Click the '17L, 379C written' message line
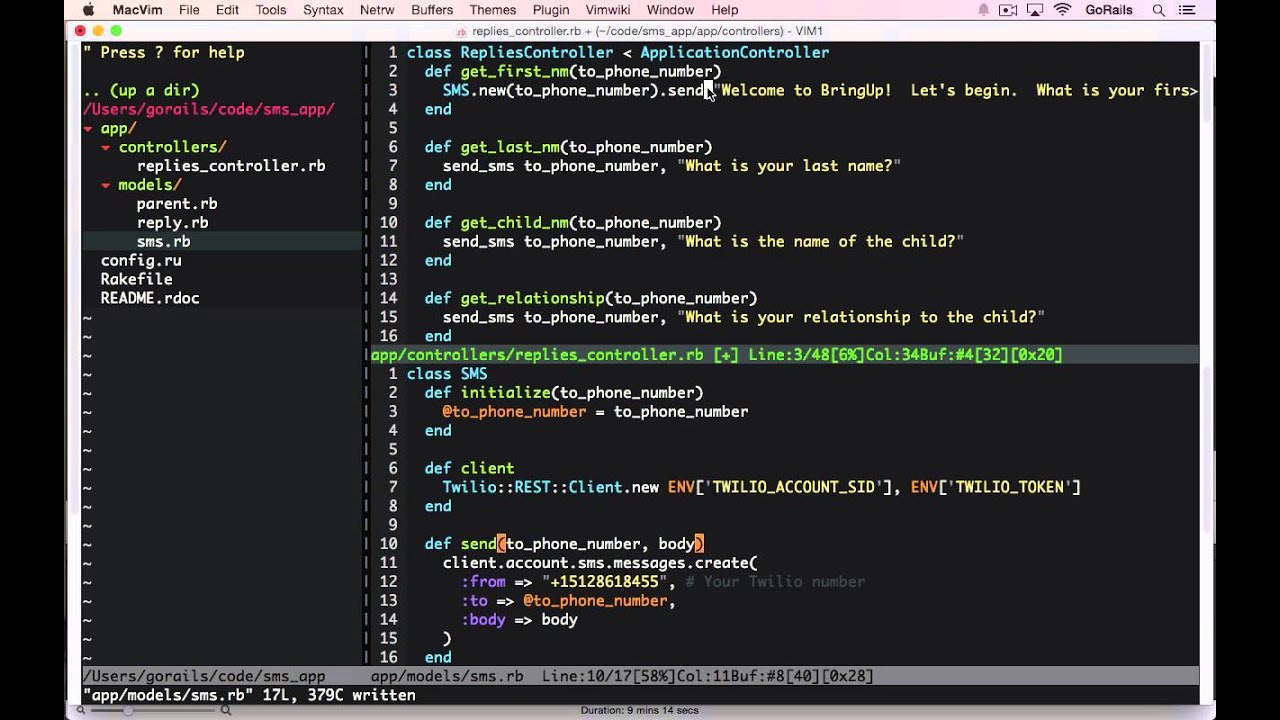Screen dimensions: 1280x720 tap(249, 695)
